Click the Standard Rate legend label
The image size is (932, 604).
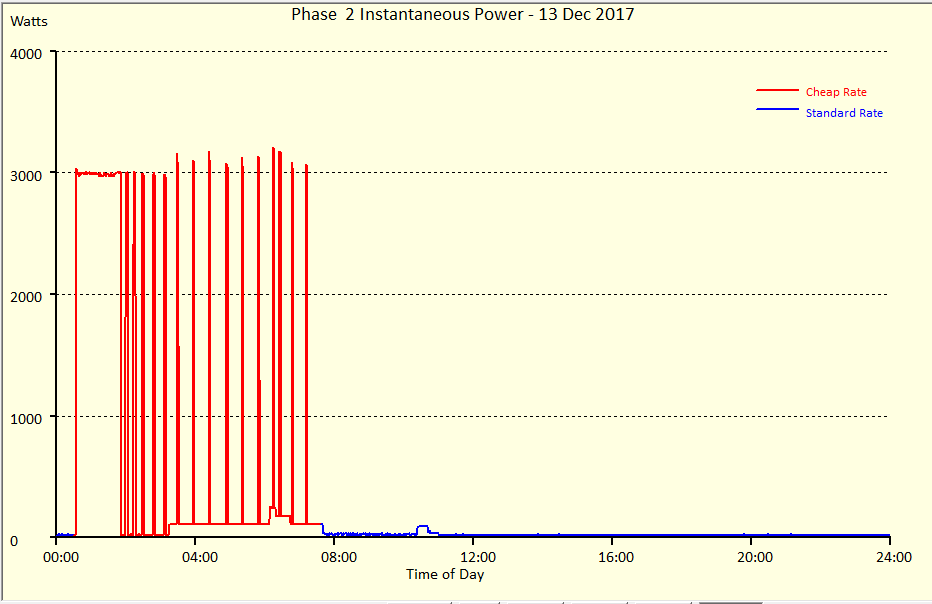pyautogui.click(x=843, y=113)
